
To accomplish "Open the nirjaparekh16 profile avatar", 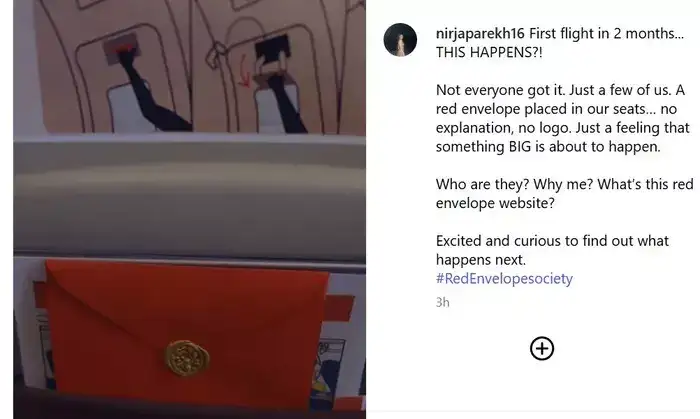I will click(x=400, y=40).
